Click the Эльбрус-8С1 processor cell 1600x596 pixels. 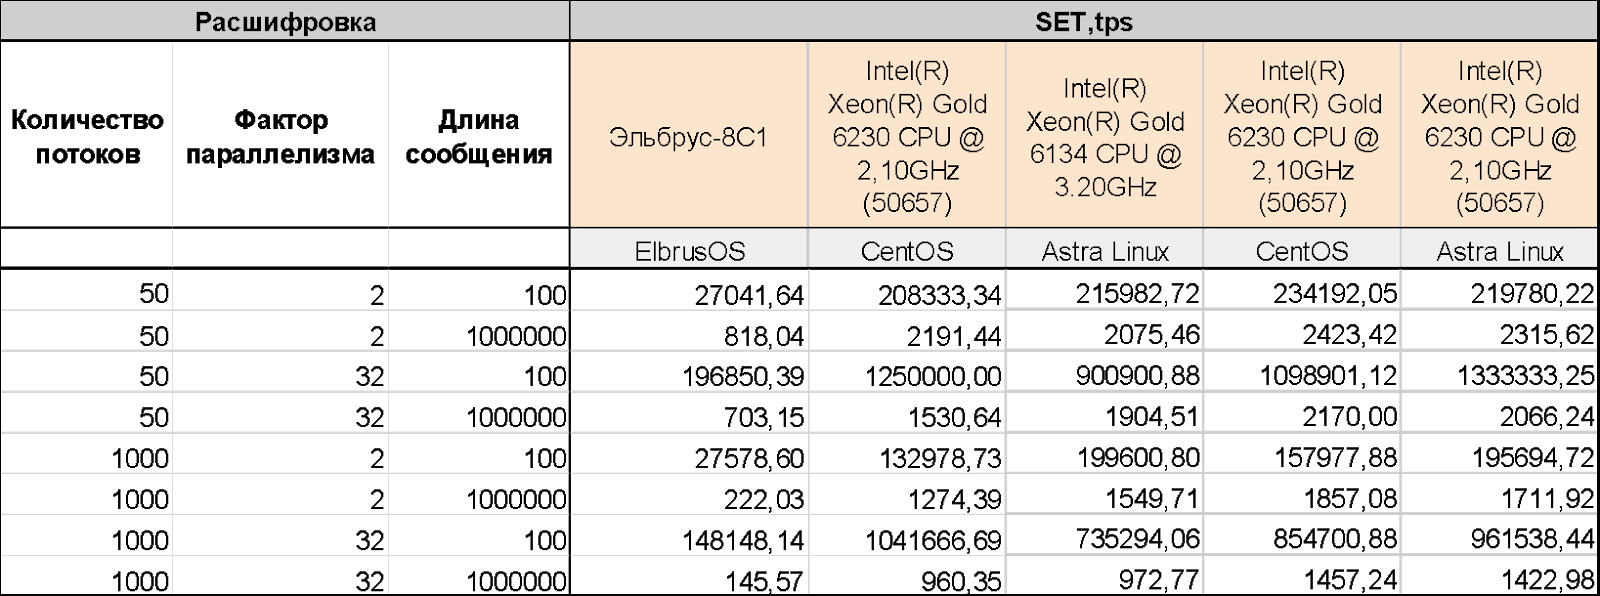click(x=688, y=137)
